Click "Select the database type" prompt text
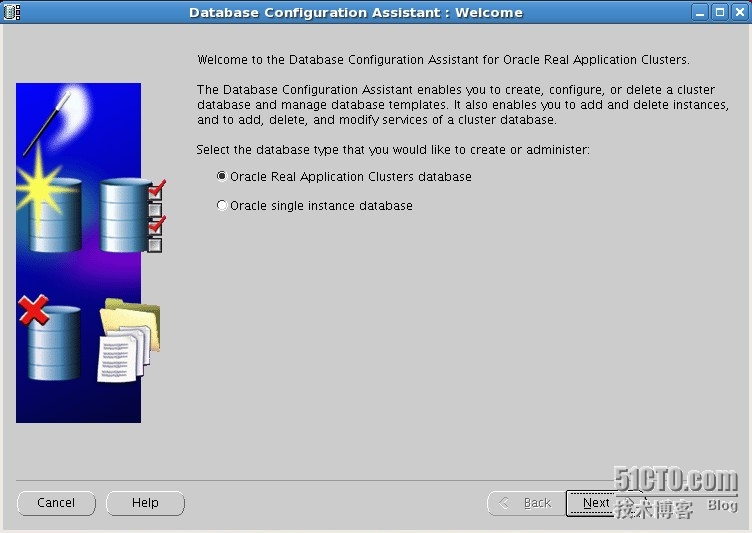This screenshot has width=752, height=533. pyautogui.click(x=393, y=150)
